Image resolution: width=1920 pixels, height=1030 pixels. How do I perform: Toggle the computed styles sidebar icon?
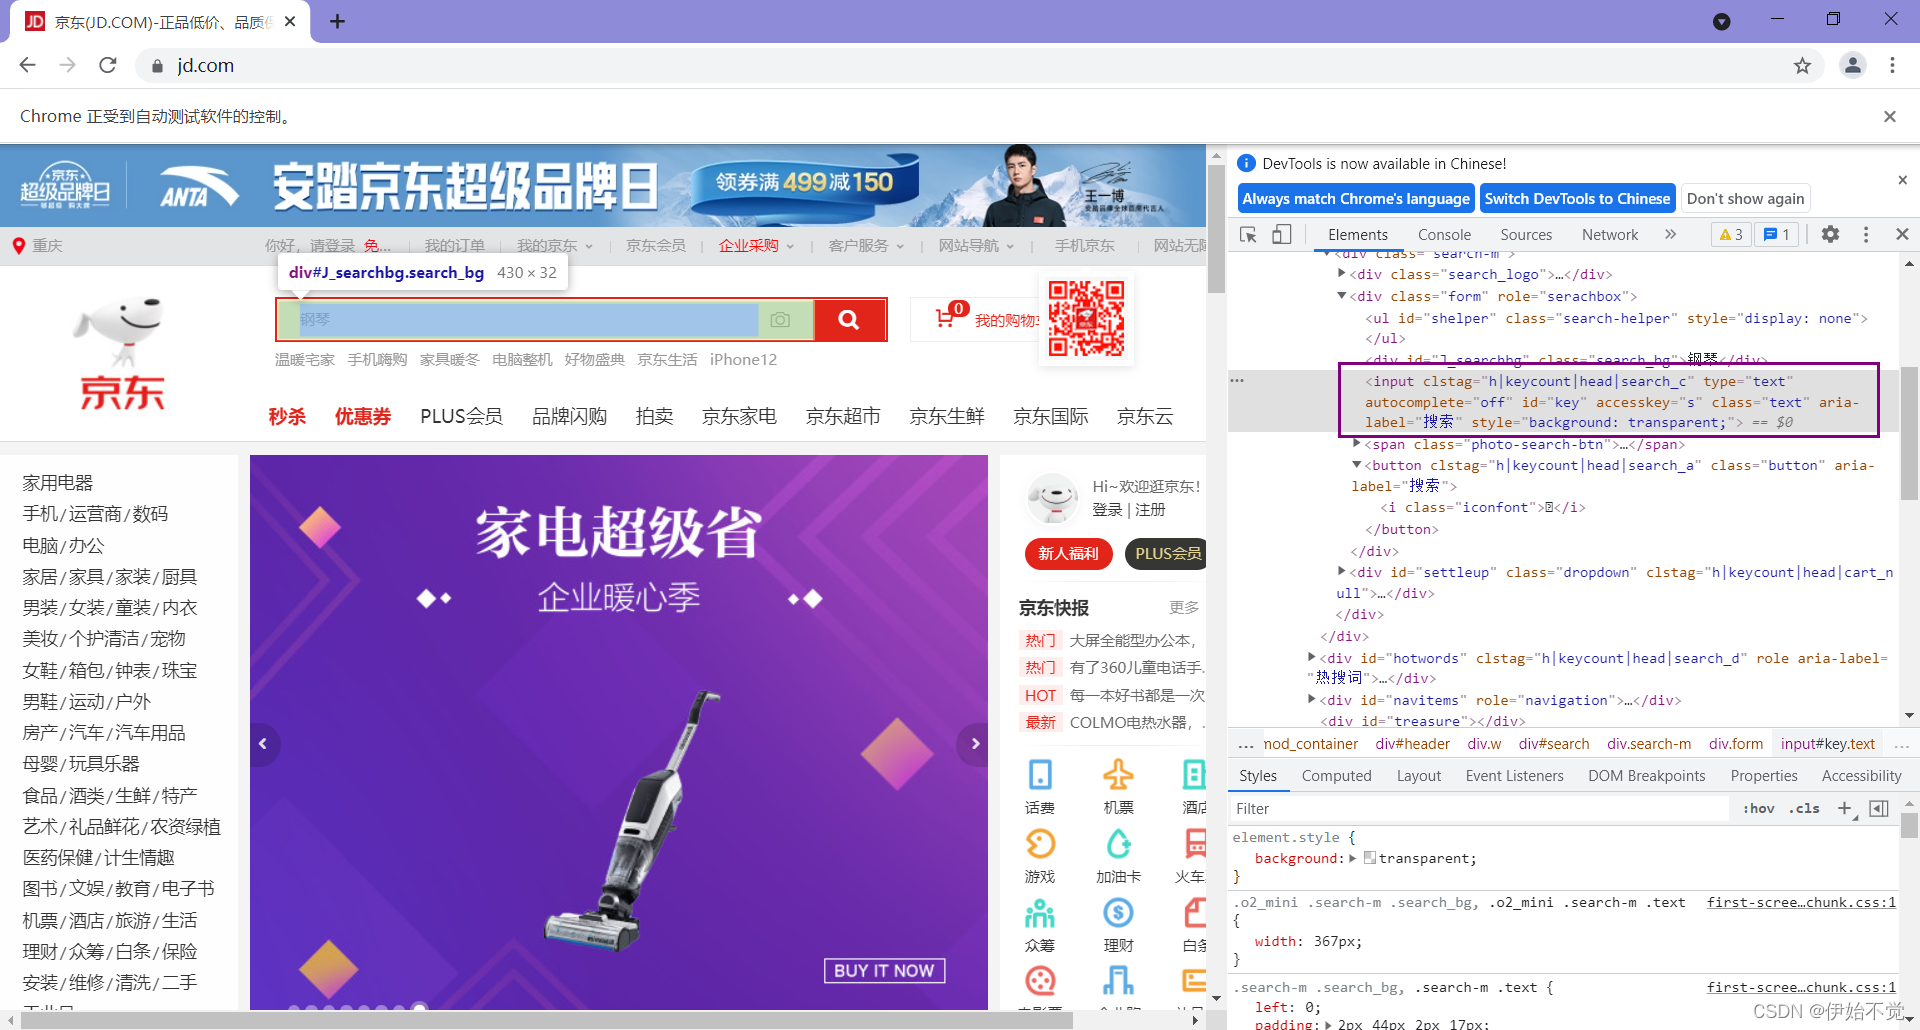pyautogui.click(x=1879, y=808)
